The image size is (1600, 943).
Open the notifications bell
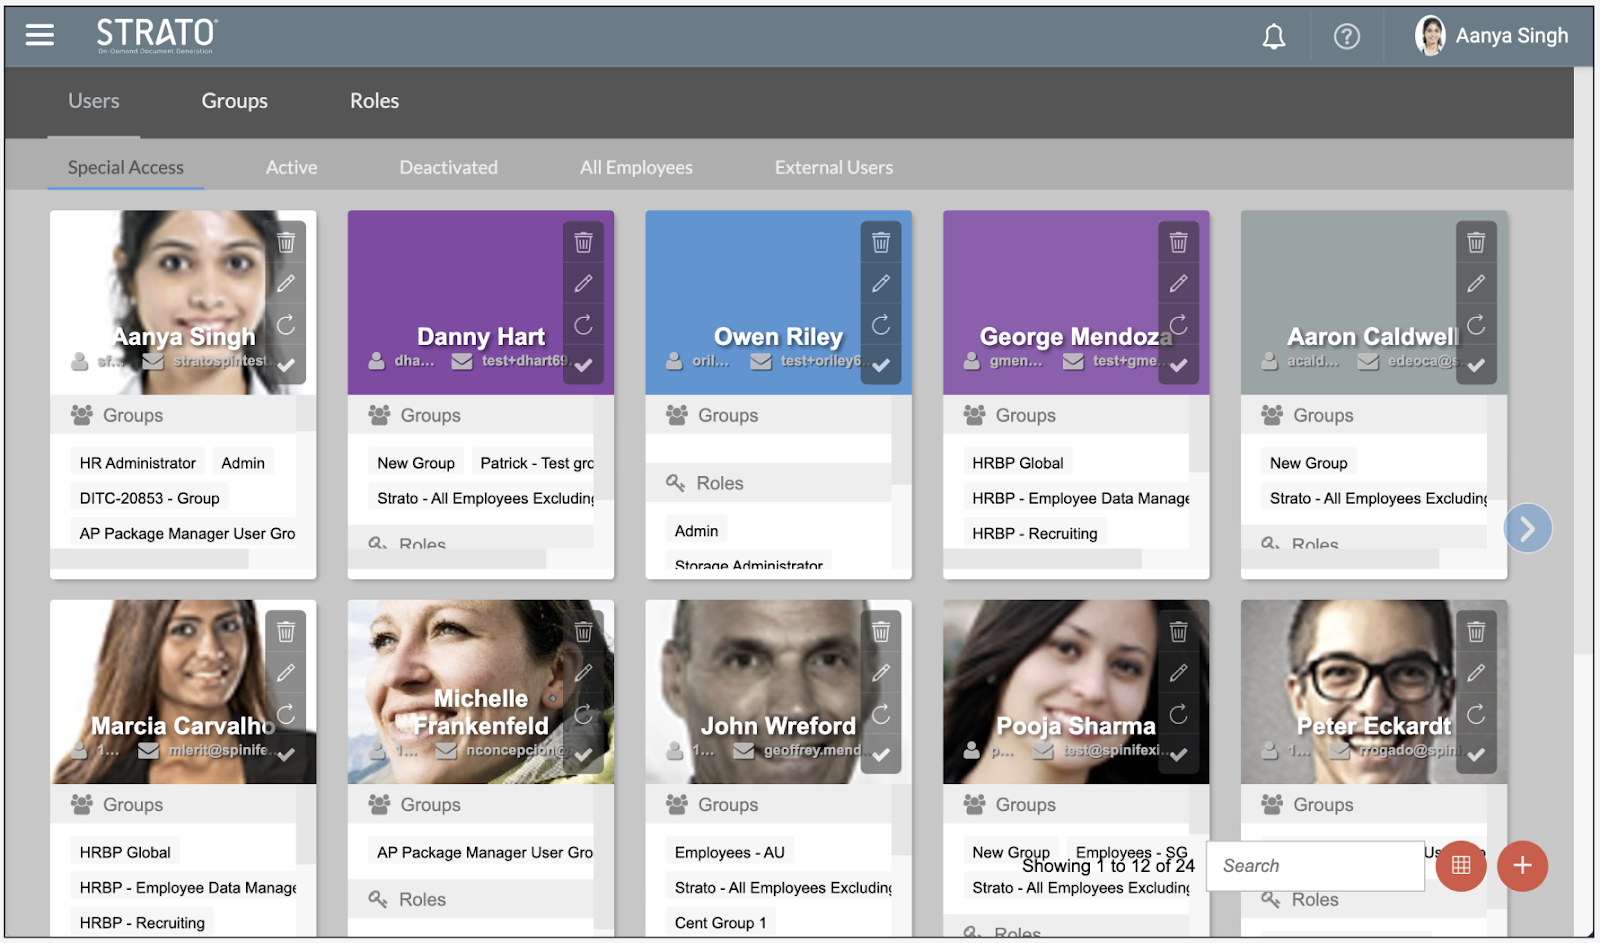(1273, 37)
